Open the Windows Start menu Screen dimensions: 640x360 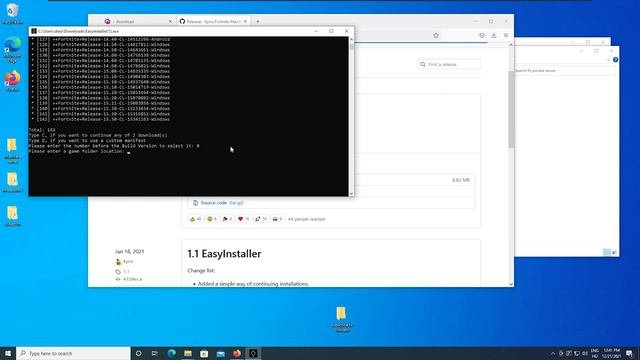click(8, 353)
